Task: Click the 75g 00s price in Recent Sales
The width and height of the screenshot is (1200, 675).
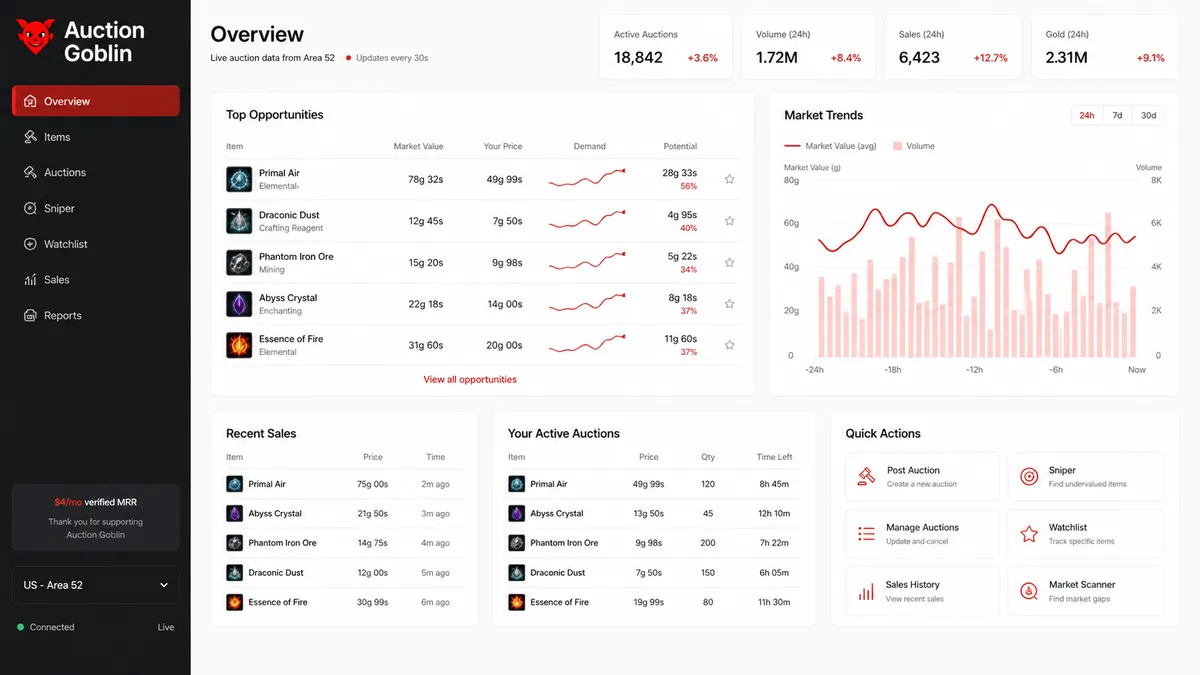Action: click(x=372, y=484)
